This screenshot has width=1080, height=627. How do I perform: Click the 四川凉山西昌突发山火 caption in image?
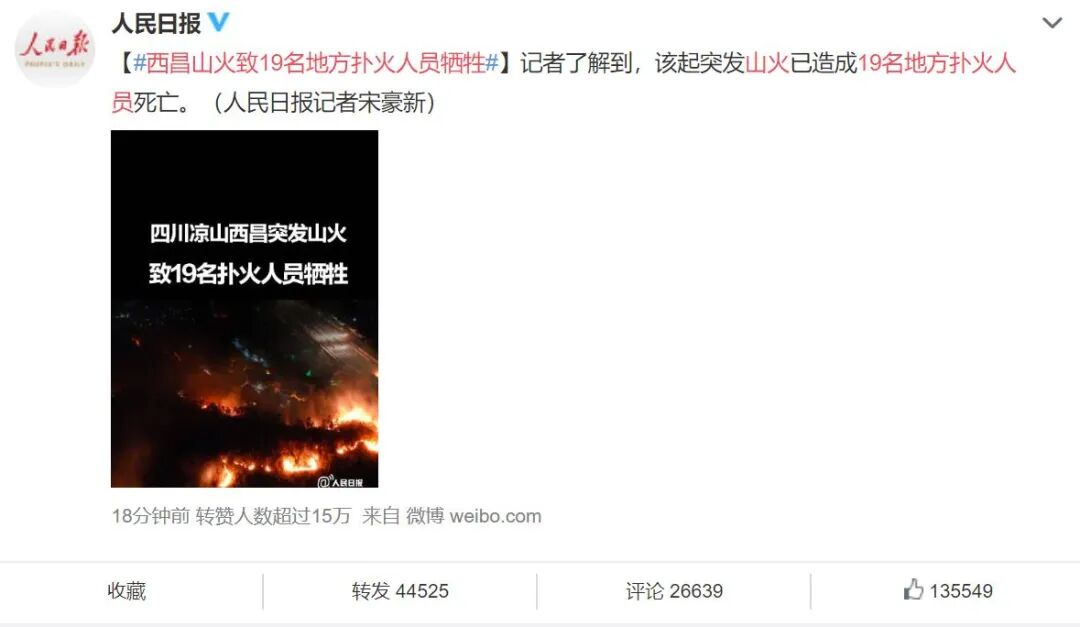pyautogui.click(x=248, y=234)
